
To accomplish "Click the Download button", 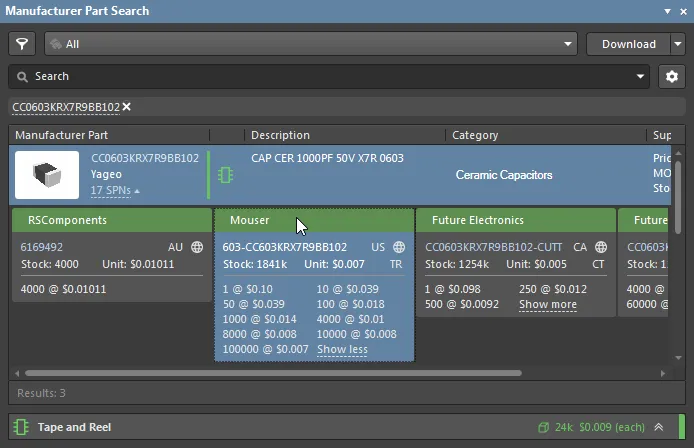I will click(x=628, y=44).
